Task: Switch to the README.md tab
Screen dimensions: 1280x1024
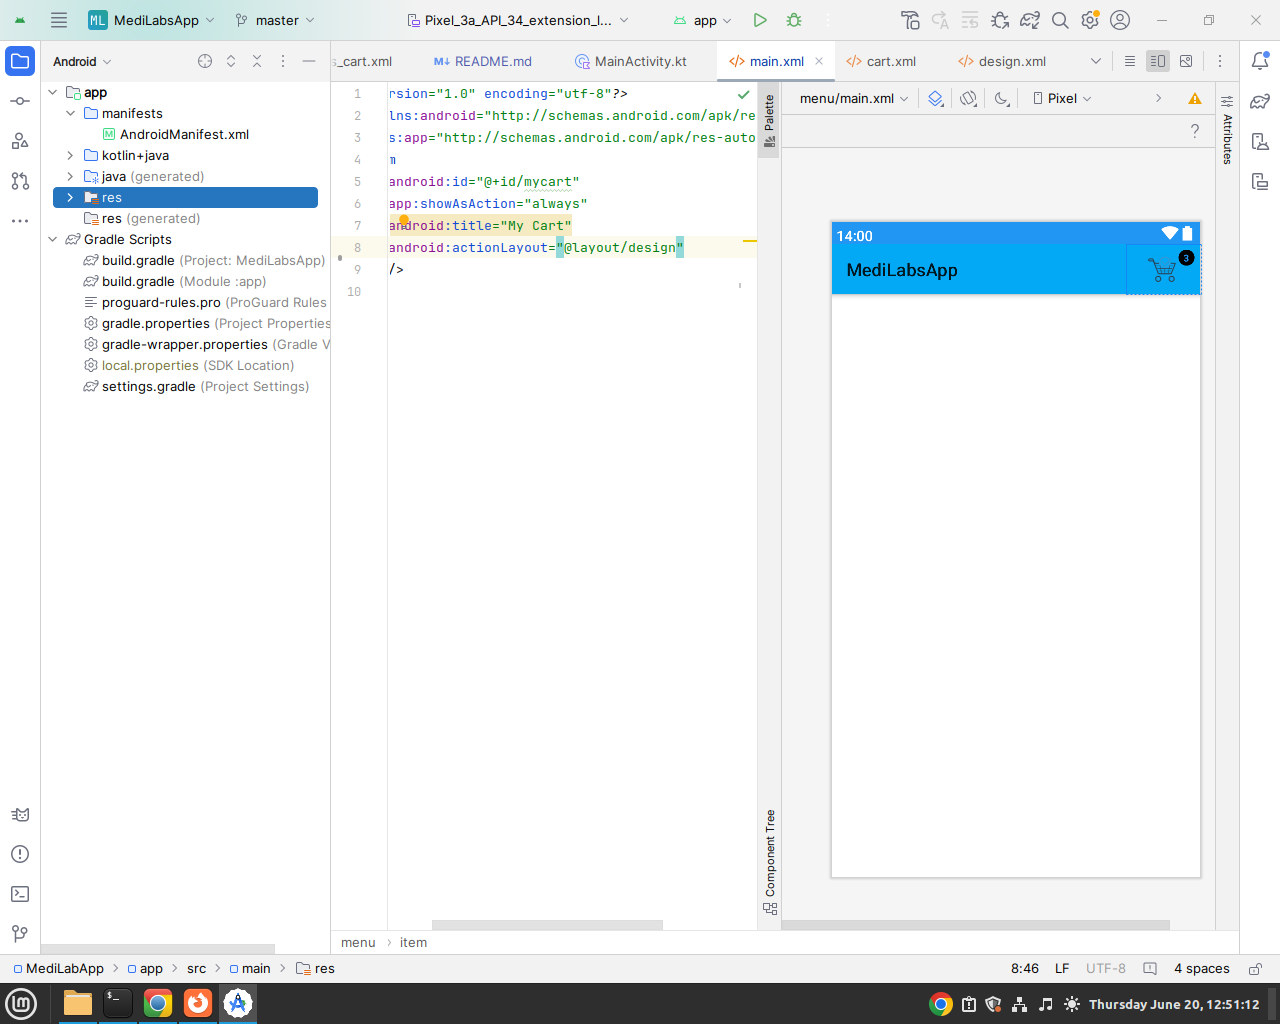Action: tap(483, 61)
